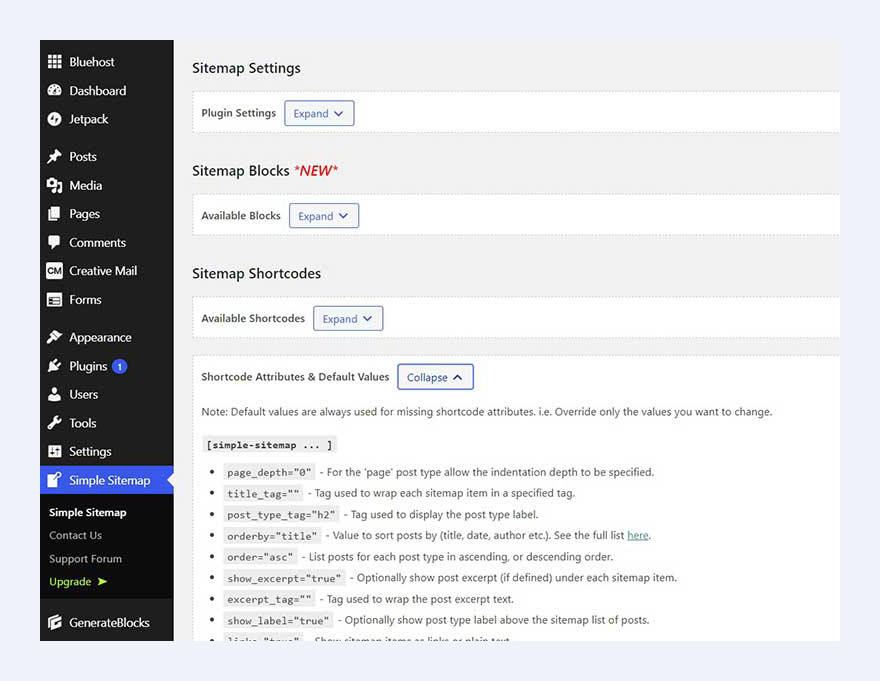Expand the Available Blocks section

324,216
